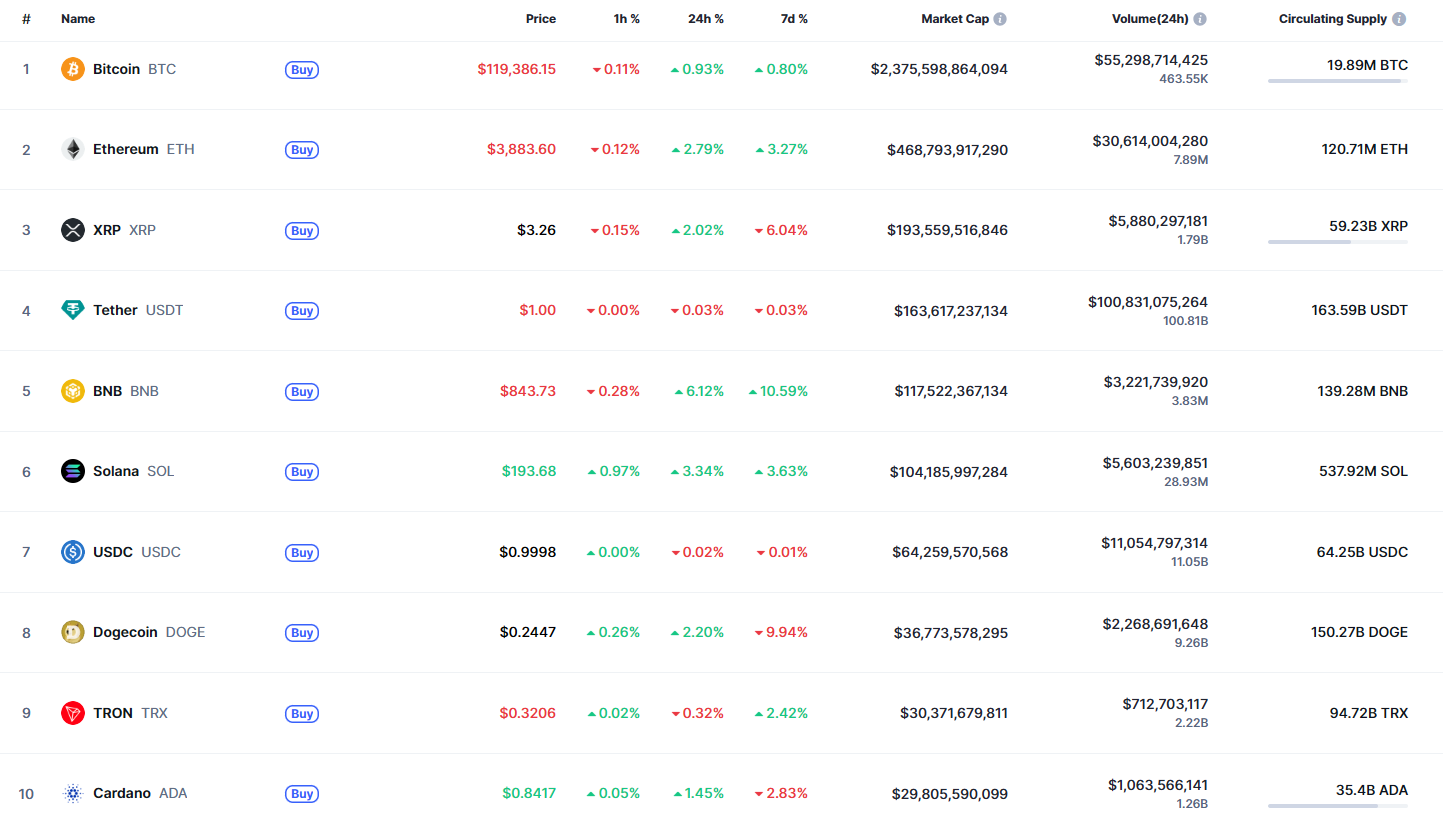Click TRON volume $712,703,117

(1165, 704)
